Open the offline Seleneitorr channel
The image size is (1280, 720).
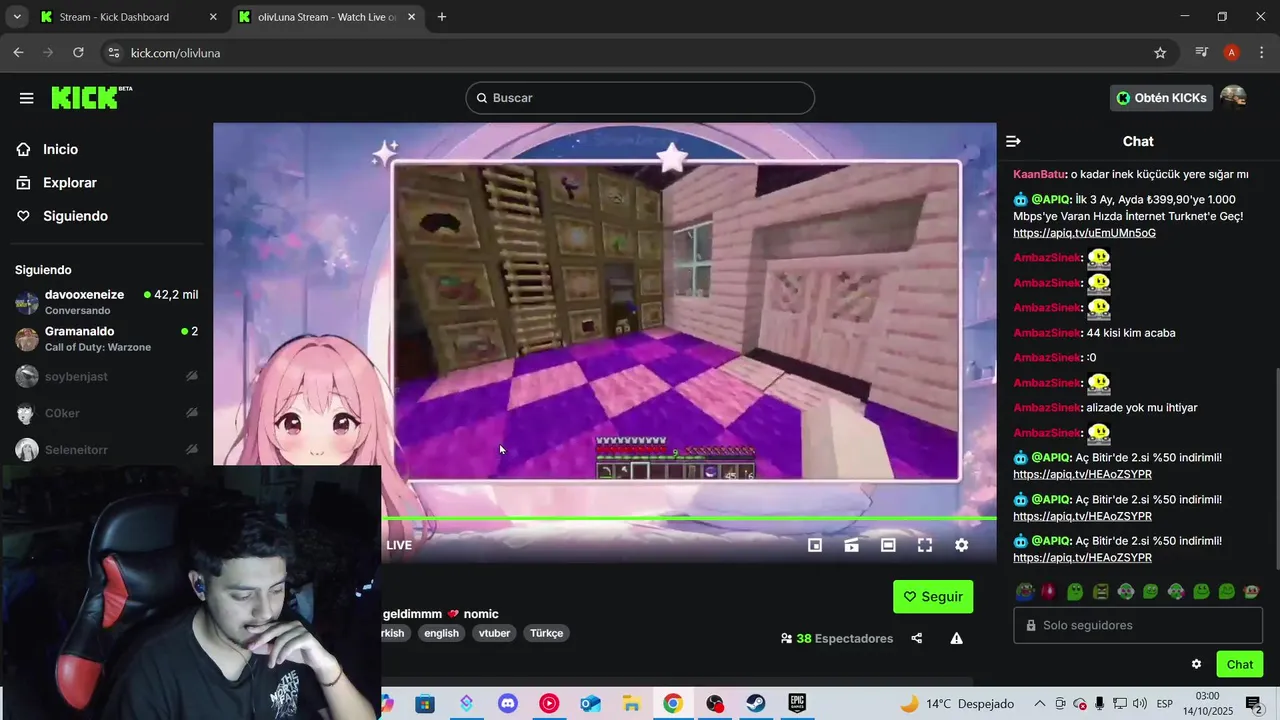[106, 450]
